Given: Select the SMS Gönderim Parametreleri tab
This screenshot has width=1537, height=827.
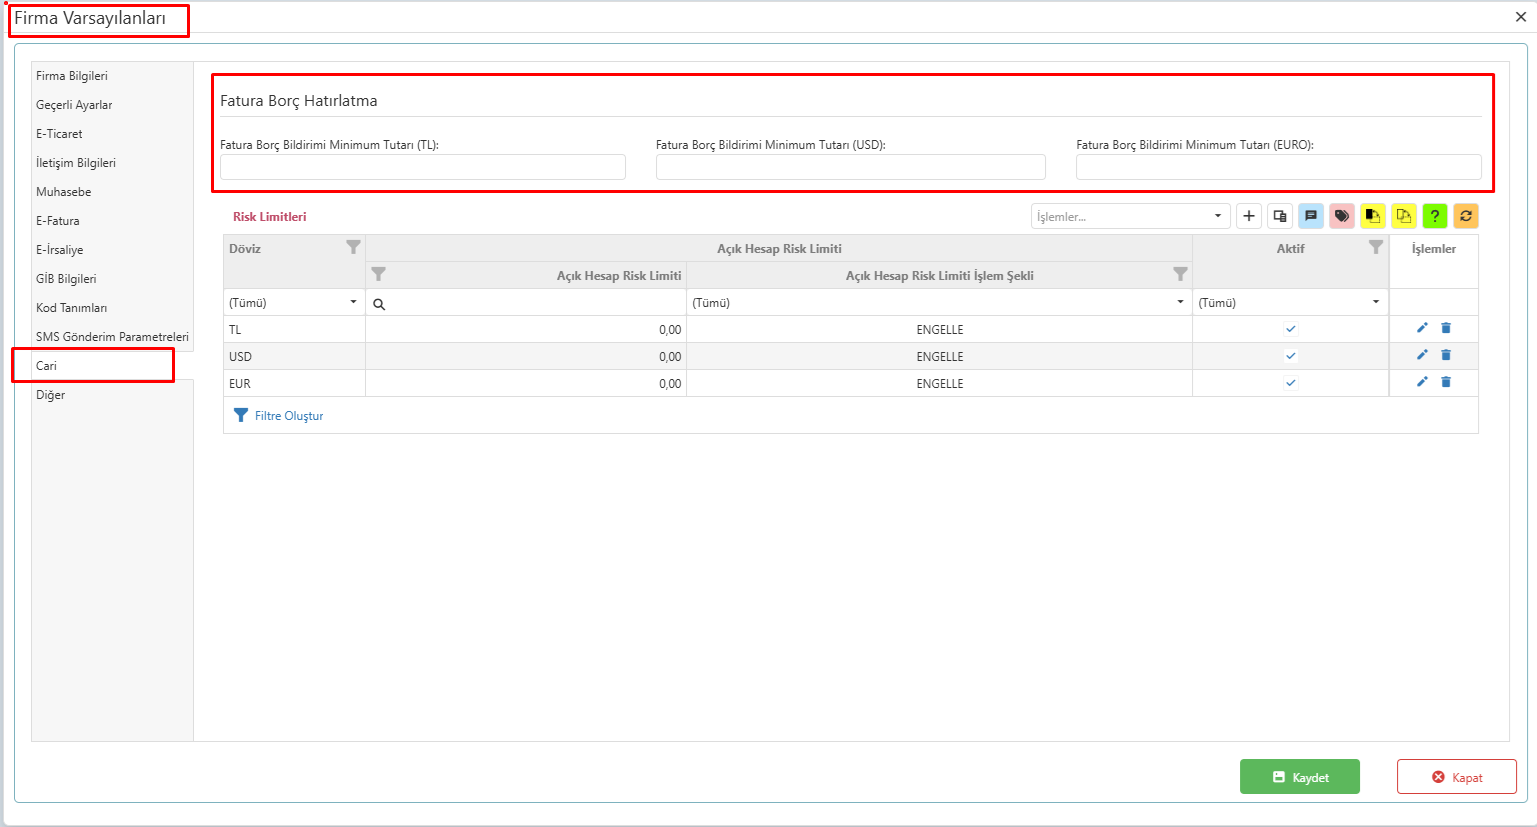Looking at the screenshot, I should pos(112,337).
